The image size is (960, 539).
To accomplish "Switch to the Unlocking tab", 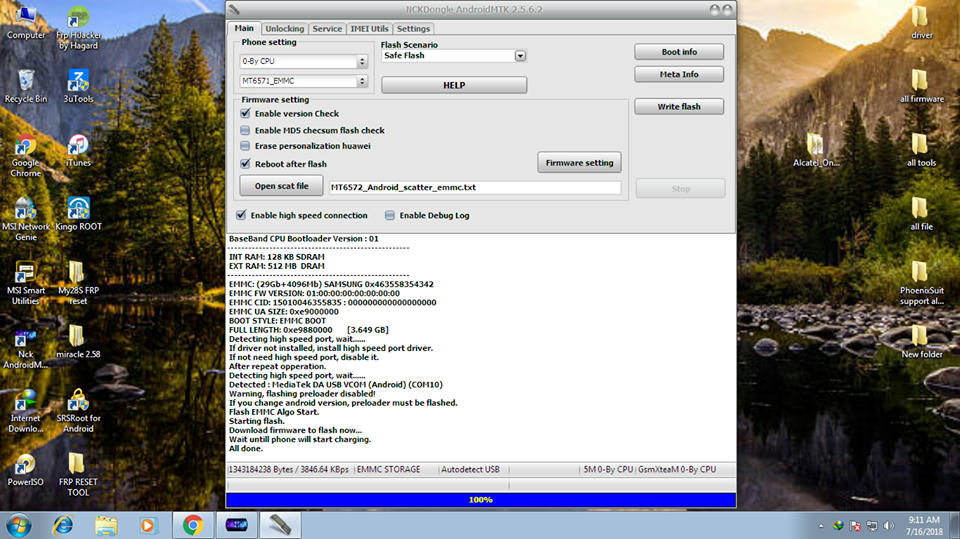I will 285,29.
